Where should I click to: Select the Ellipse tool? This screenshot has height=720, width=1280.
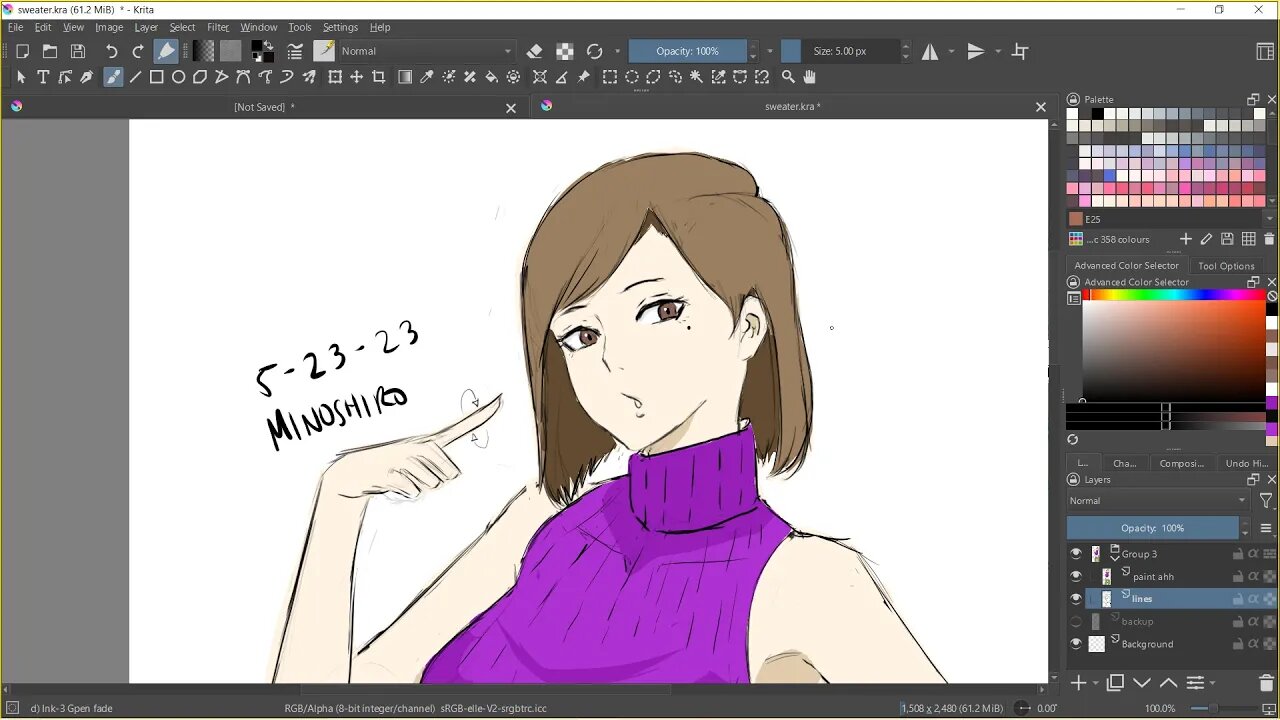[x=179, y=77]
